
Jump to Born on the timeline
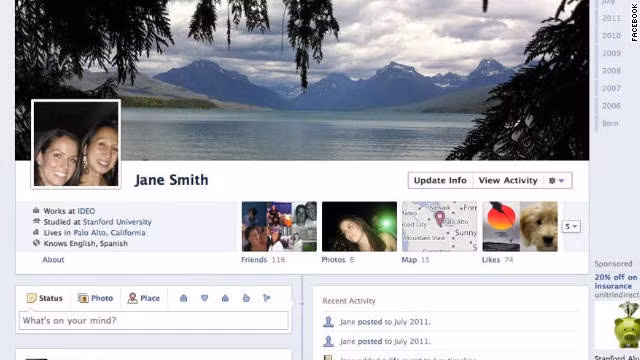(610, 124)
